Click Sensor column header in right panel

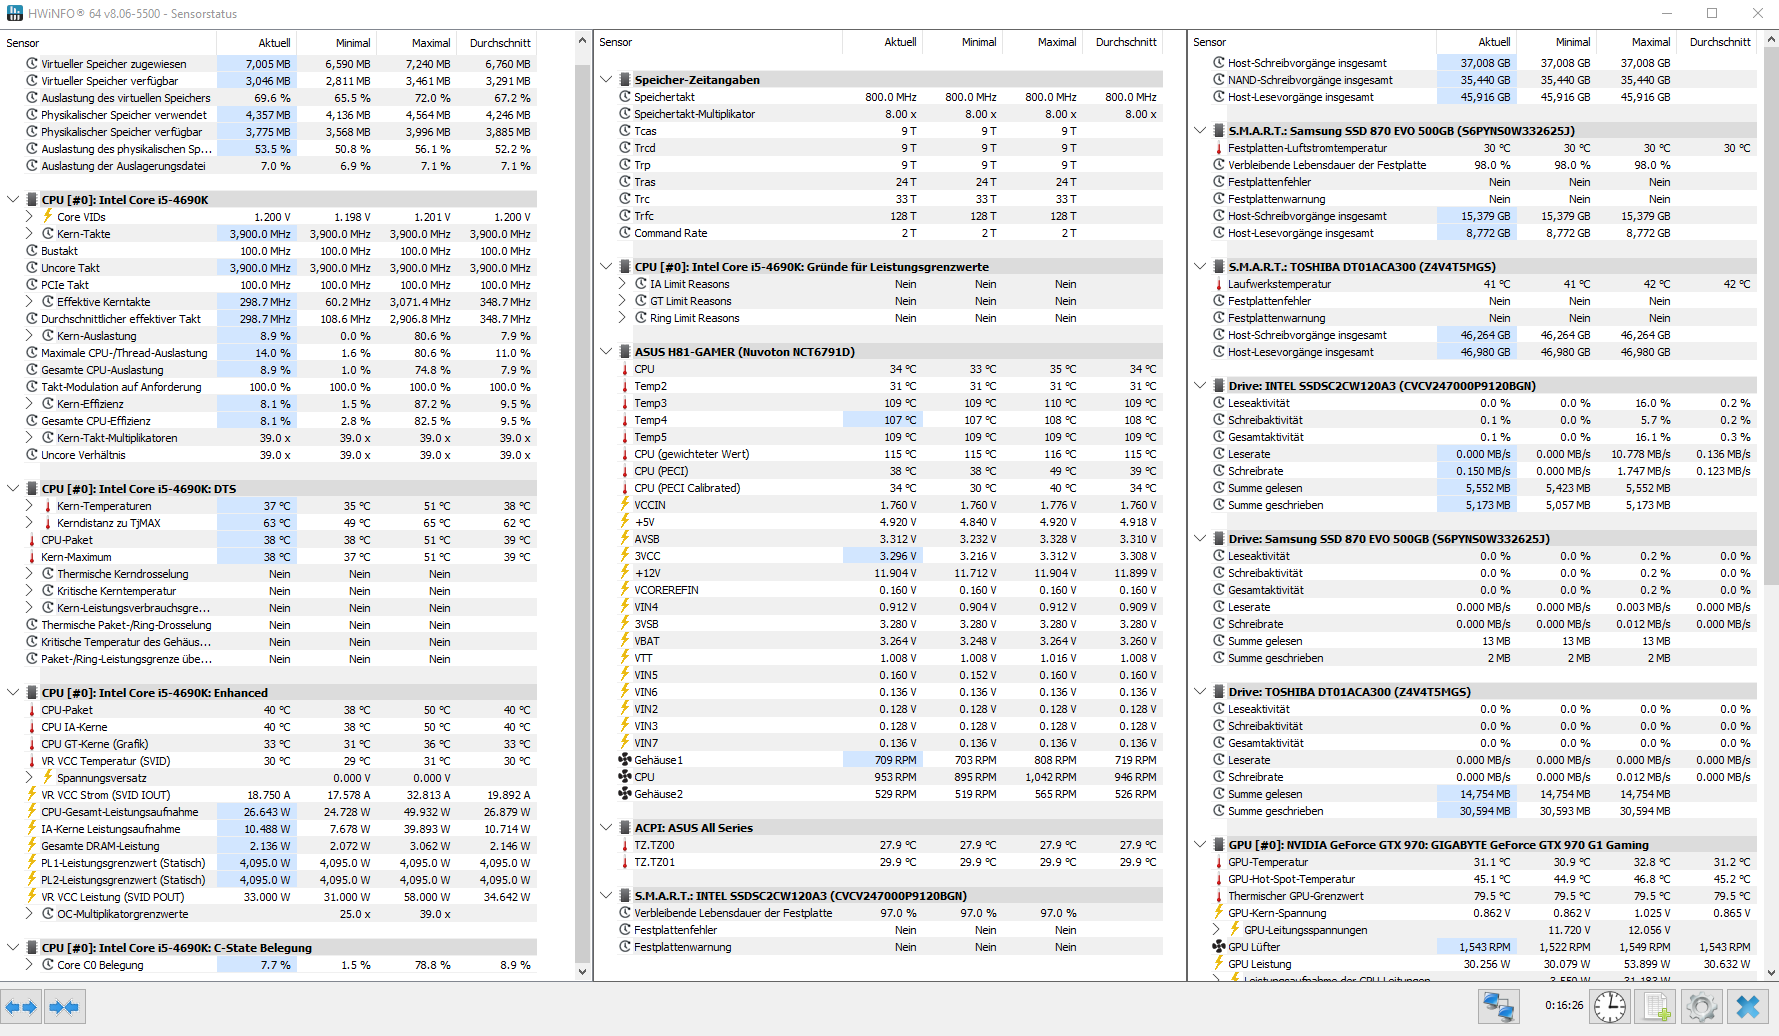pyautogui.click(x=1311, y=42)
